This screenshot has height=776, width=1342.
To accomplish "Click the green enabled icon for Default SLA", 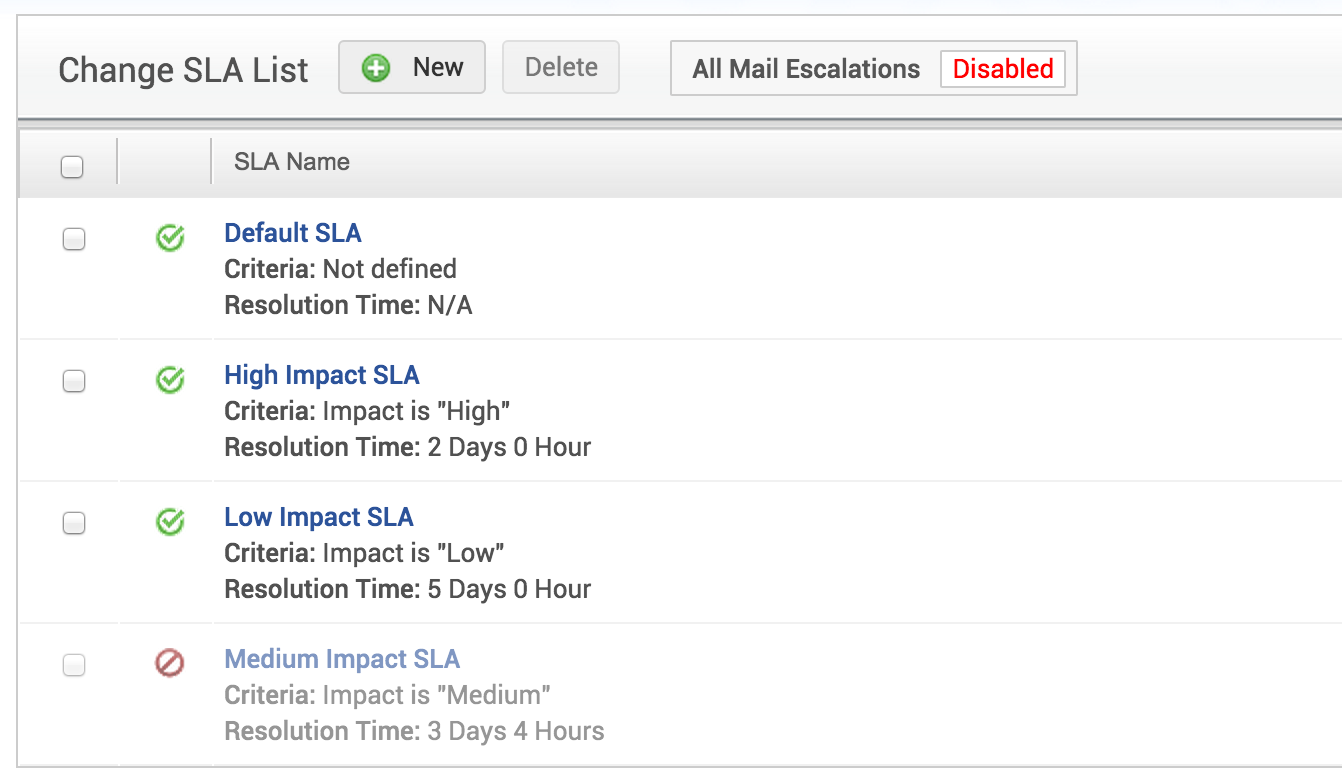I will coord(170,238).
